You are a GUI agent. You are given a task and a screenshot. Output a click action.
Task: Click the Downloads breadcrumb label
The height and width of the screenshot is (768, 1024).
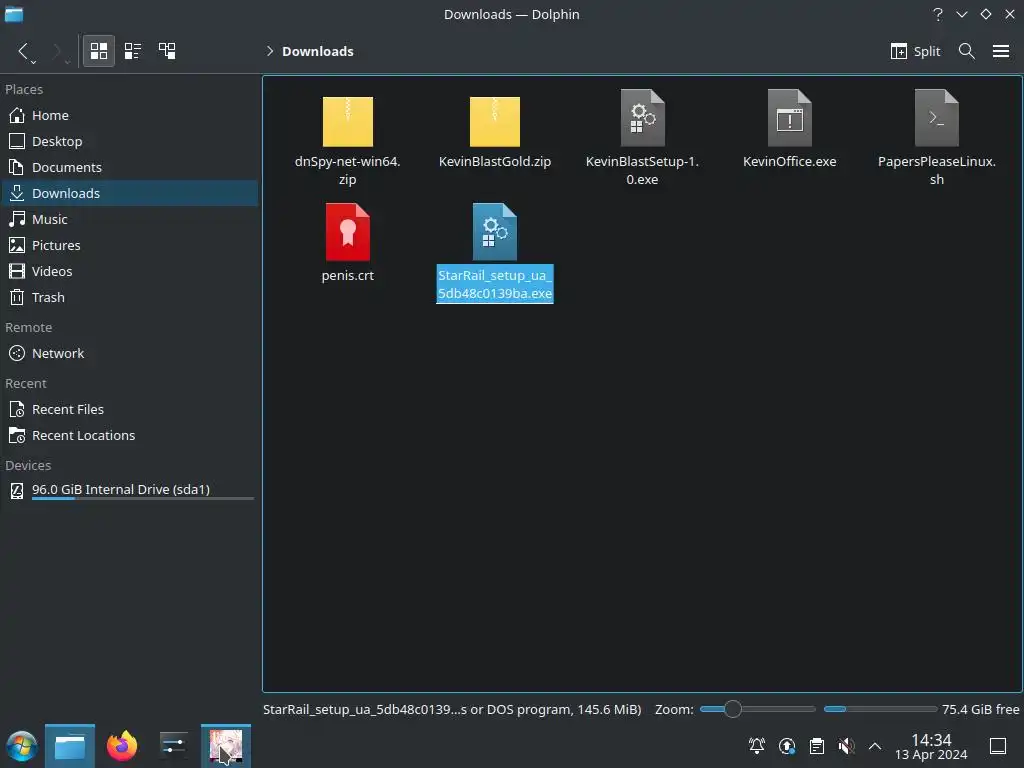coord(317,51)
